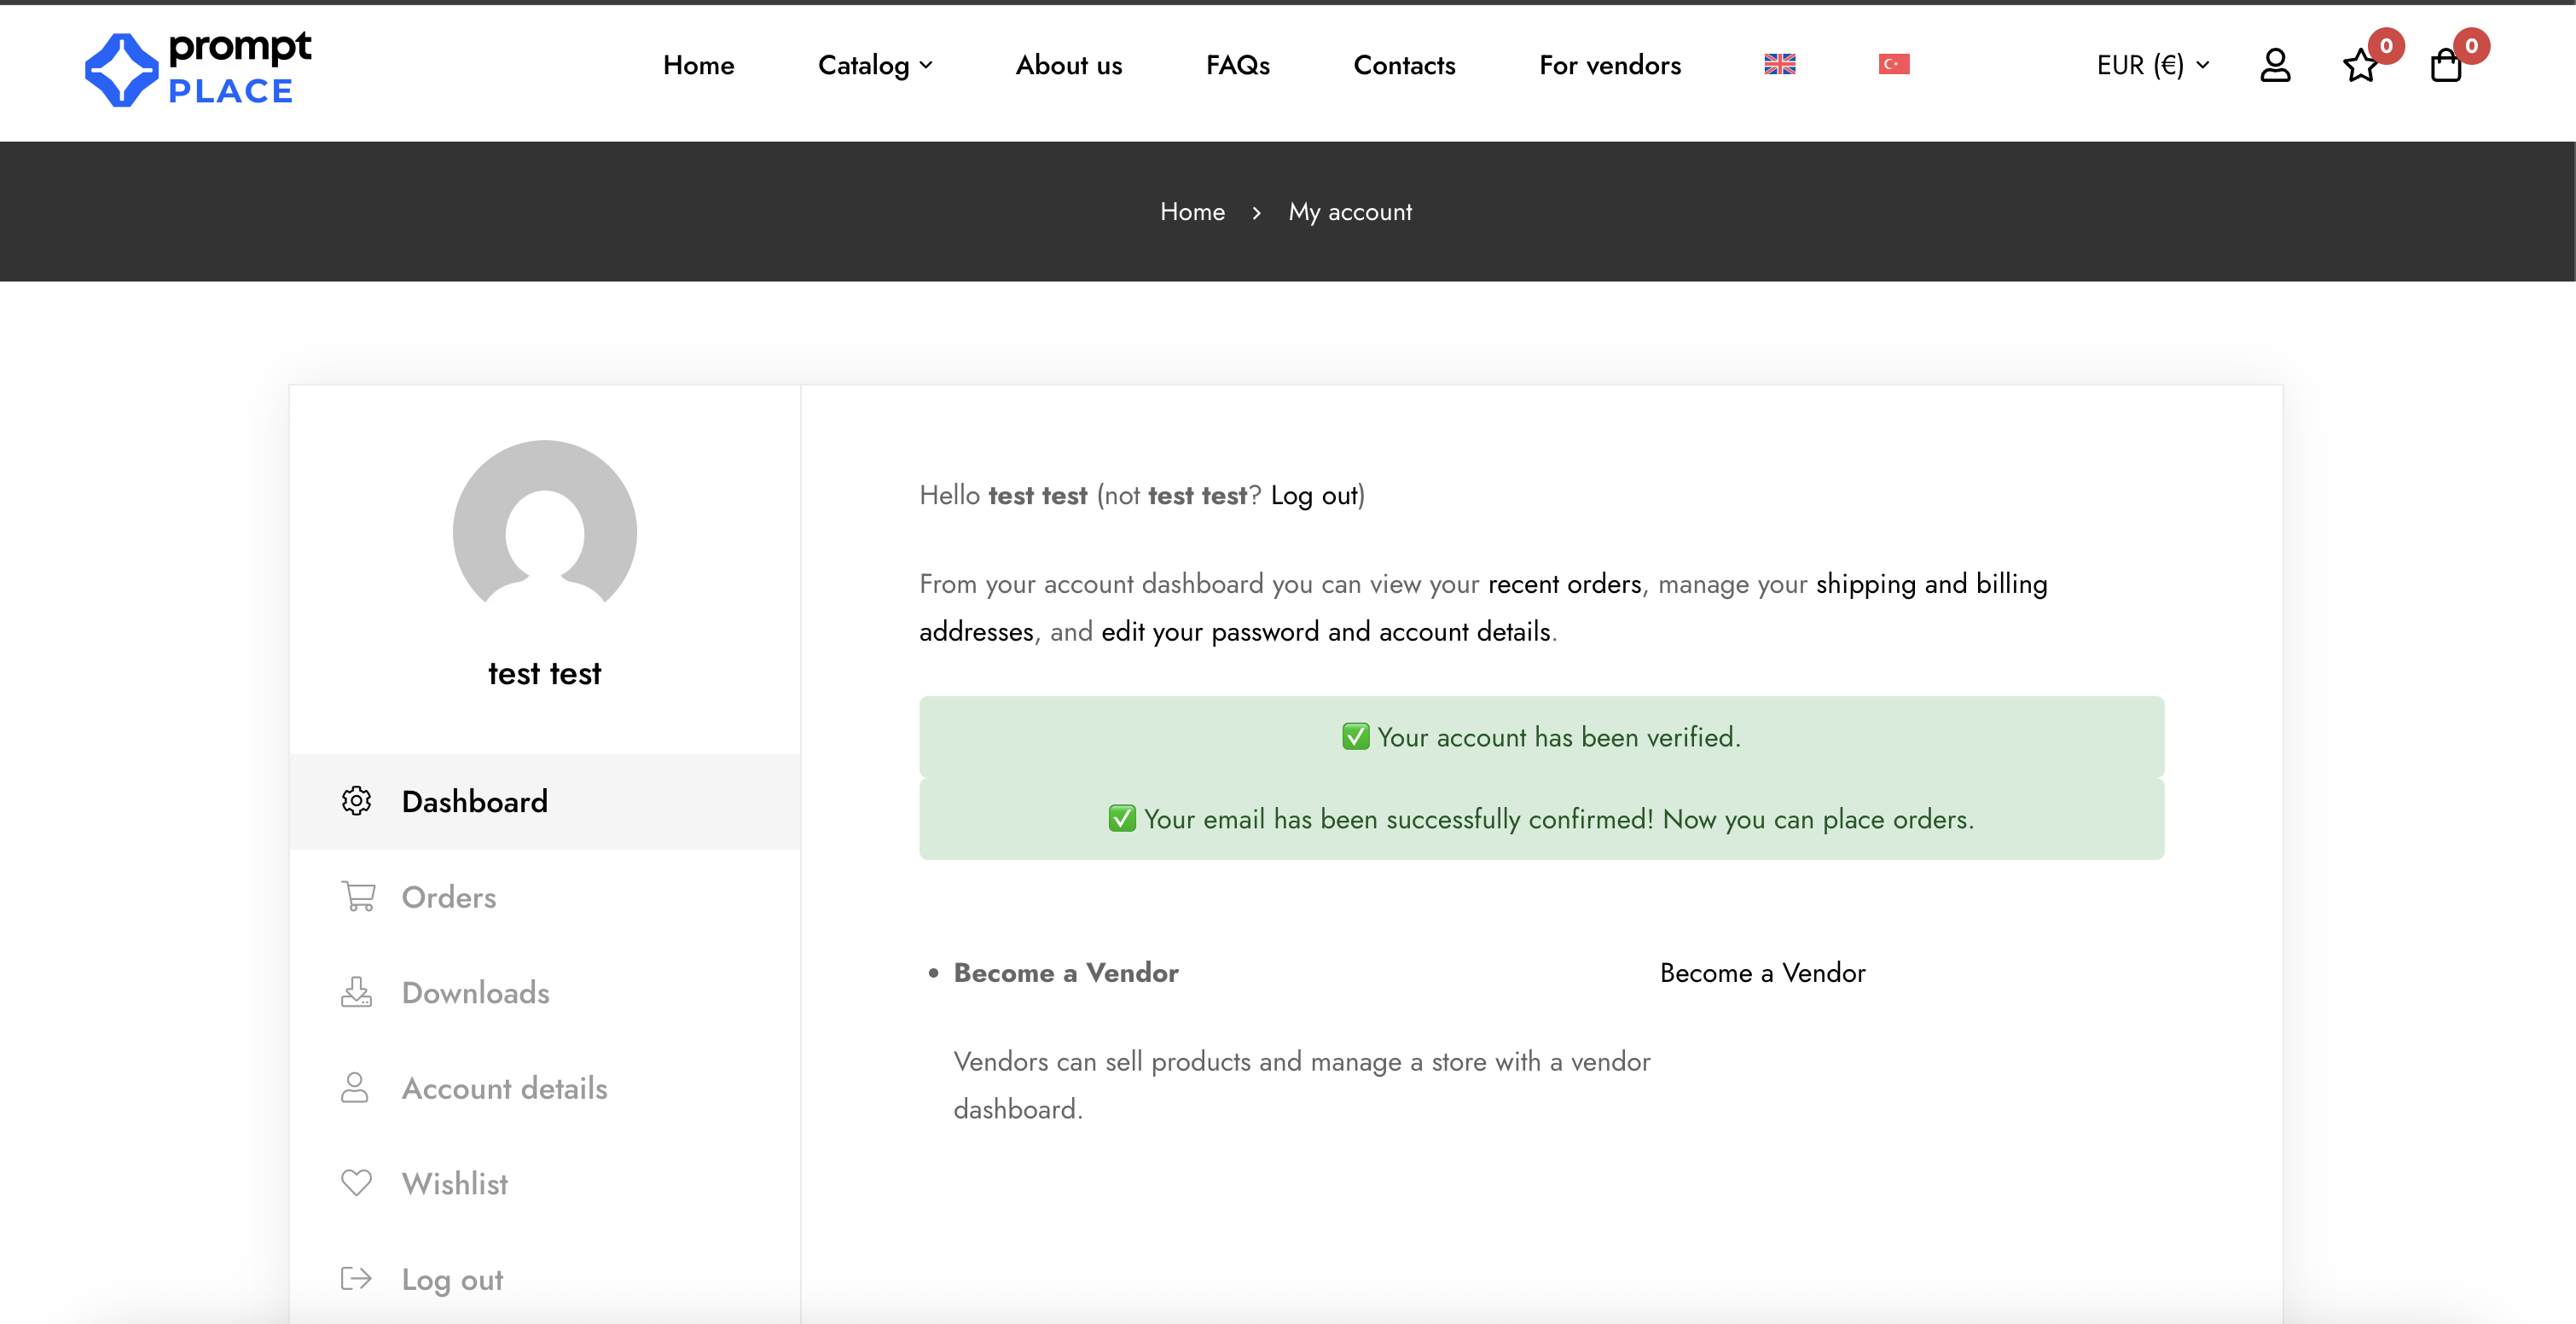Click the Downloads icon in sidebar
Viewport: 2576px width, 1324px height.
(356, 991)
